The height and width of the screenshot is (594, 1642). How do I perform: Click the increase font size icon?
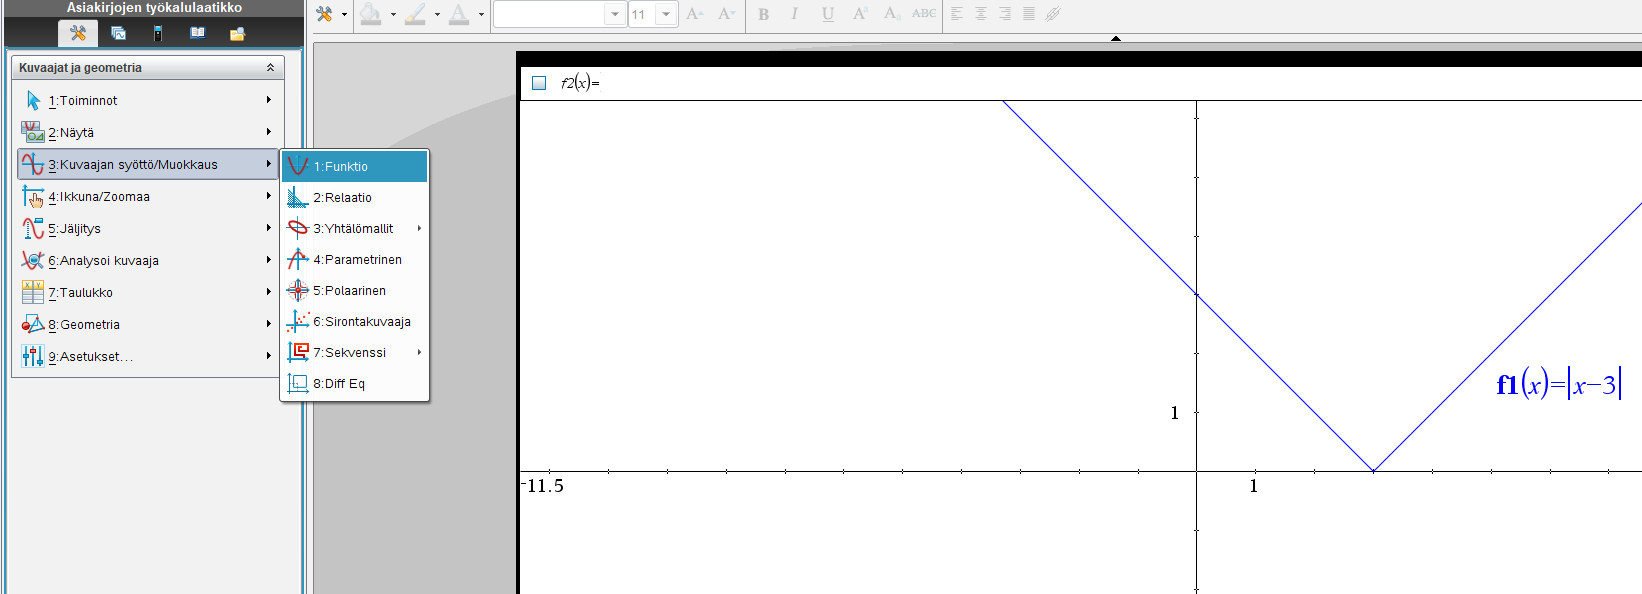[695, 14]
